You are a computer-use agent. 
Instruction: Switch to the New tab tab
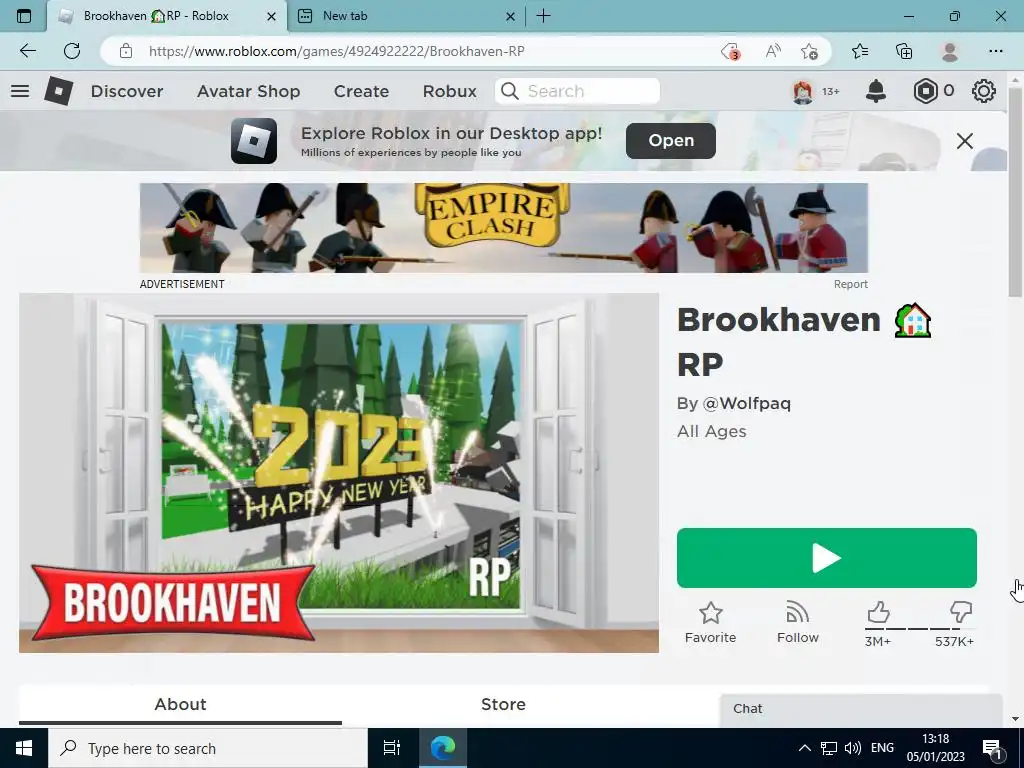click(406, 16)
